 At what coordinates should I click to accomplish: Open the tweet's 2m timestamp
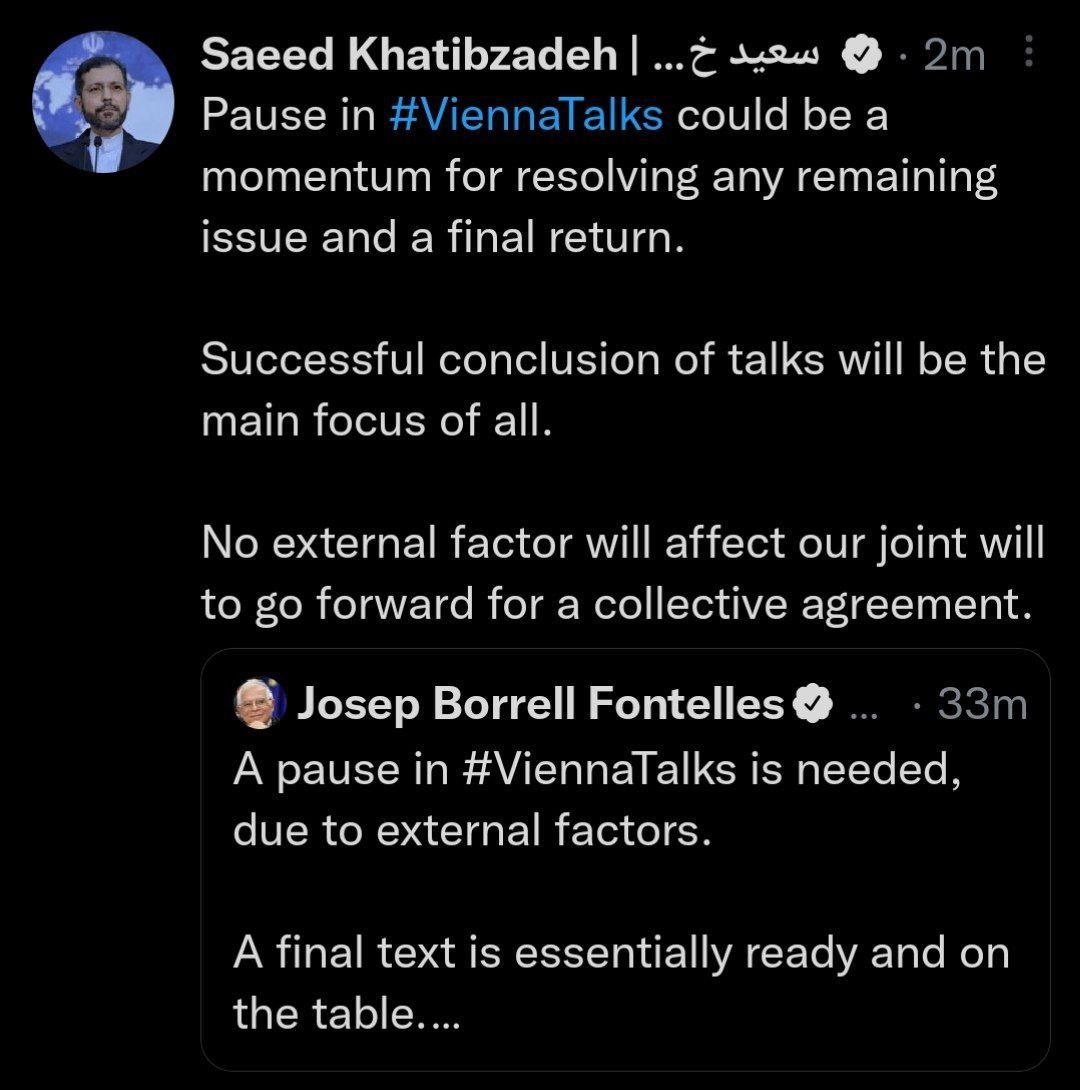(x=954, y=55)
